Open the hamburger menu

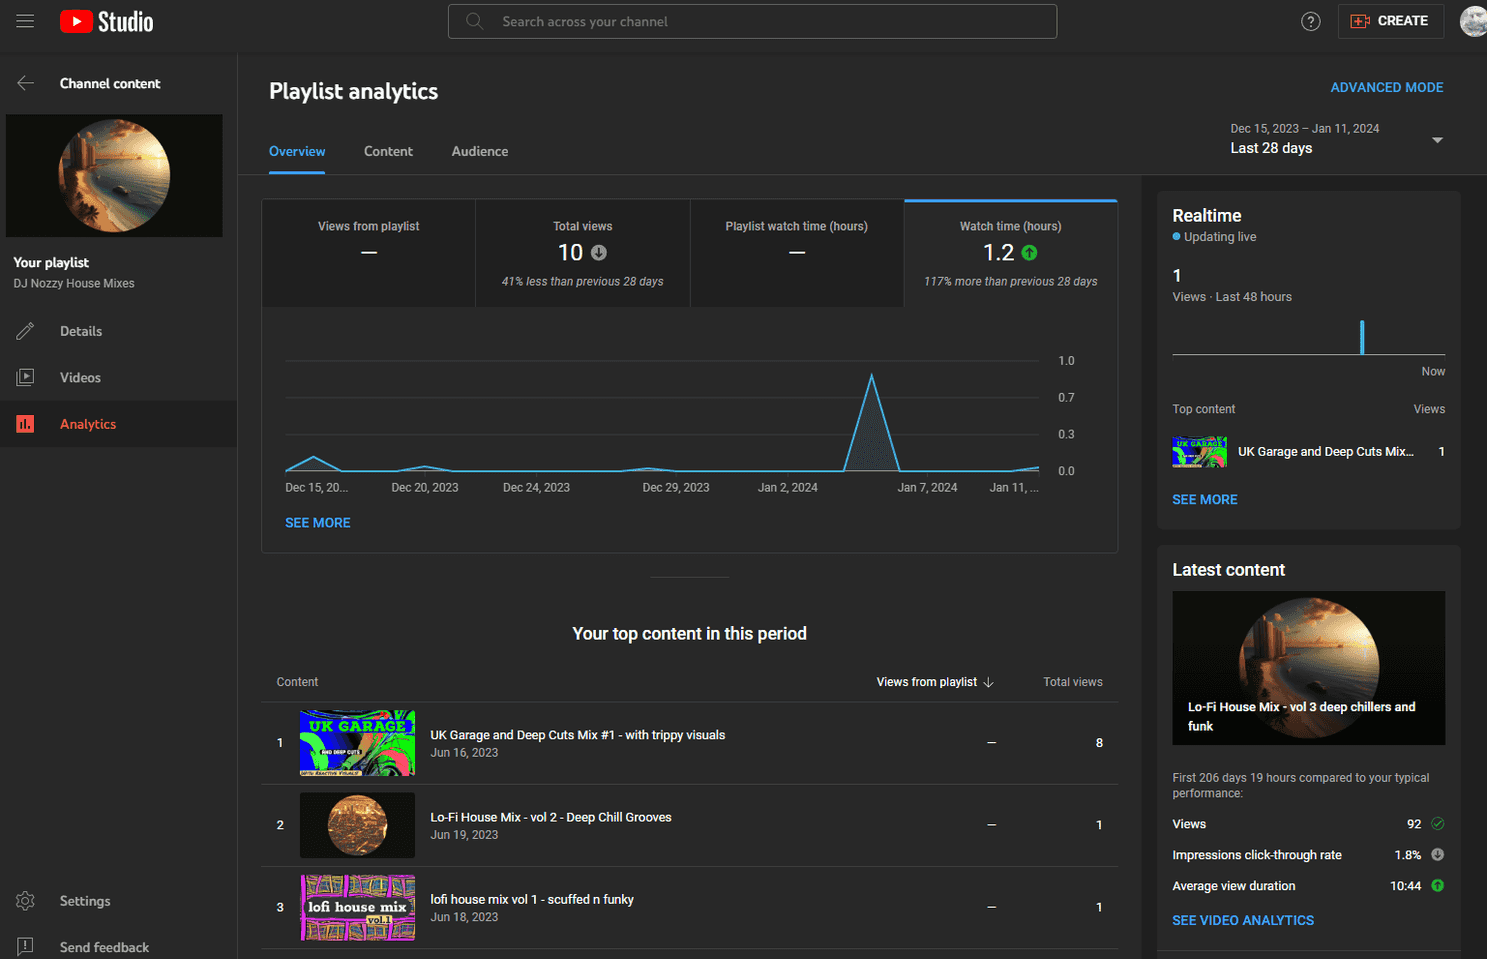click(25, 21)
